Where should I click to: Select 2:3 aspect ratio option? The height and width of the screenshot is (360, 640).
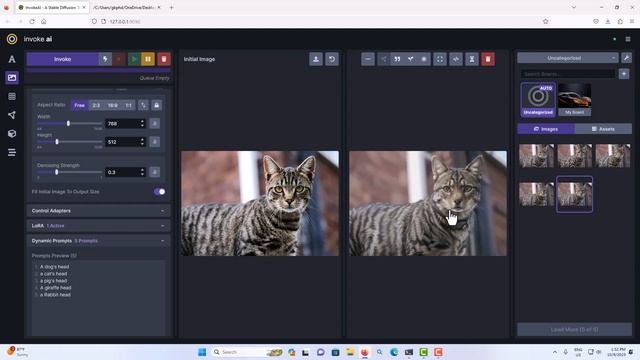point(96,105)
